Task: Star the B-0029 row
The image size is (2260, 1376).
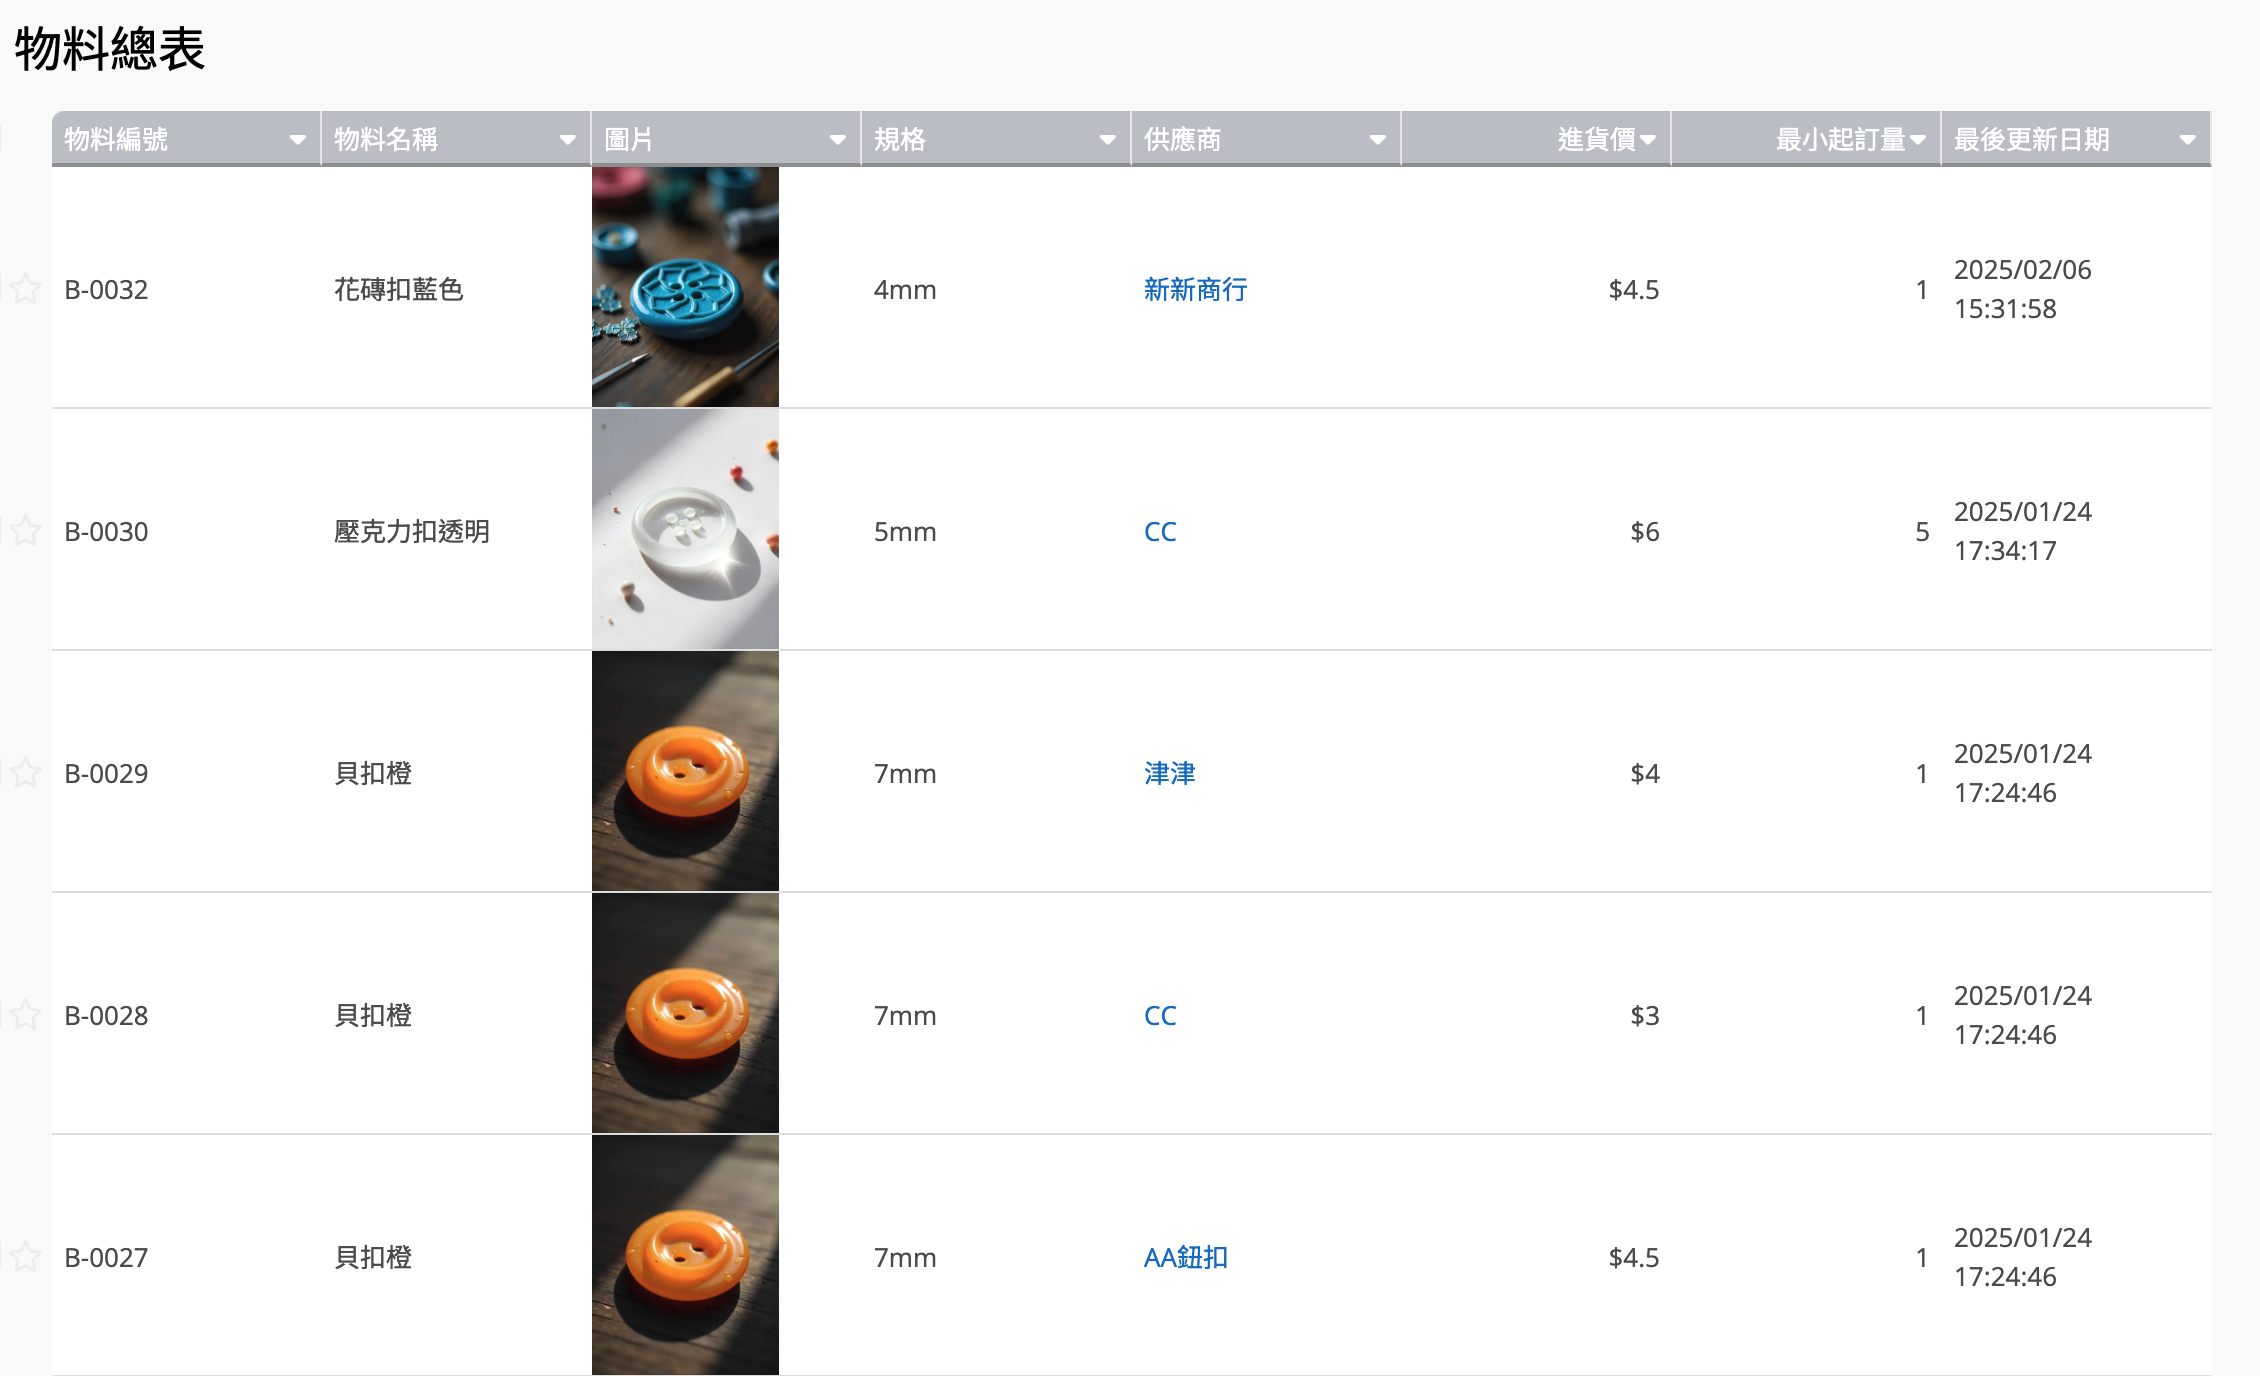Action: (x=25, y=773)
